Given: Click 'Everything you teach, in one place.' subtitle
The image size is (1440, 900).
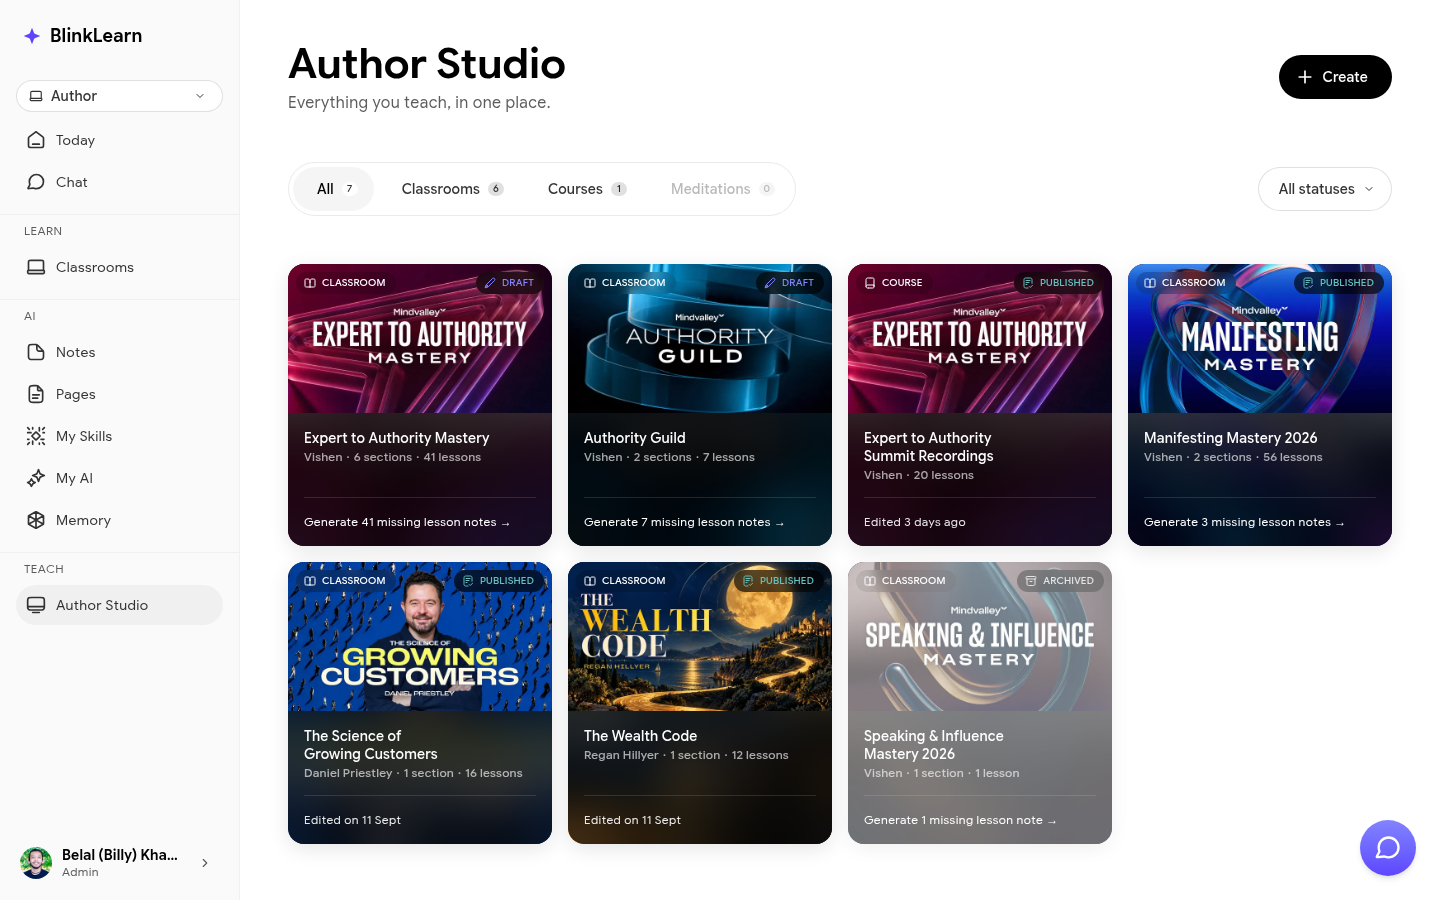Looking at the screenshot, I should pos(419,102).
